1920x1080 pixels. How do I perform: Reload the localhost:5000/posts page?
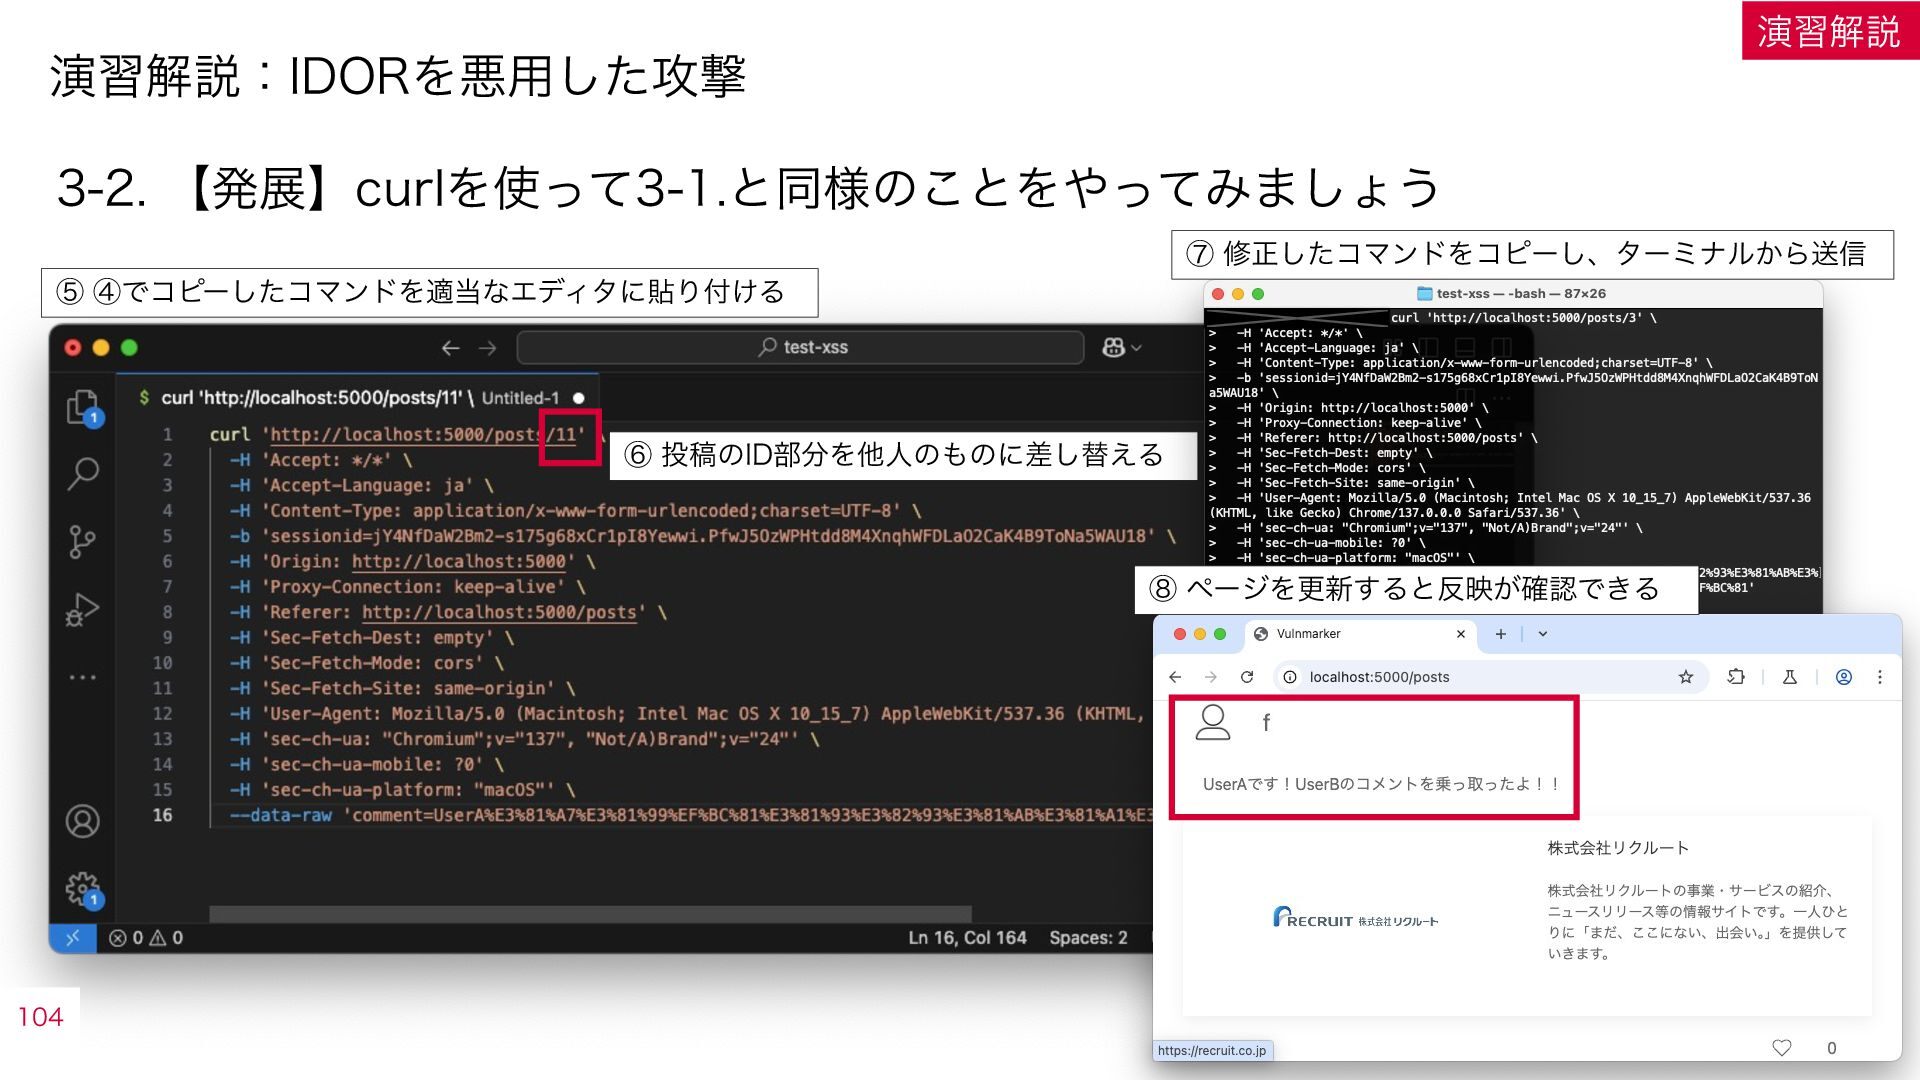[1247, 677]
